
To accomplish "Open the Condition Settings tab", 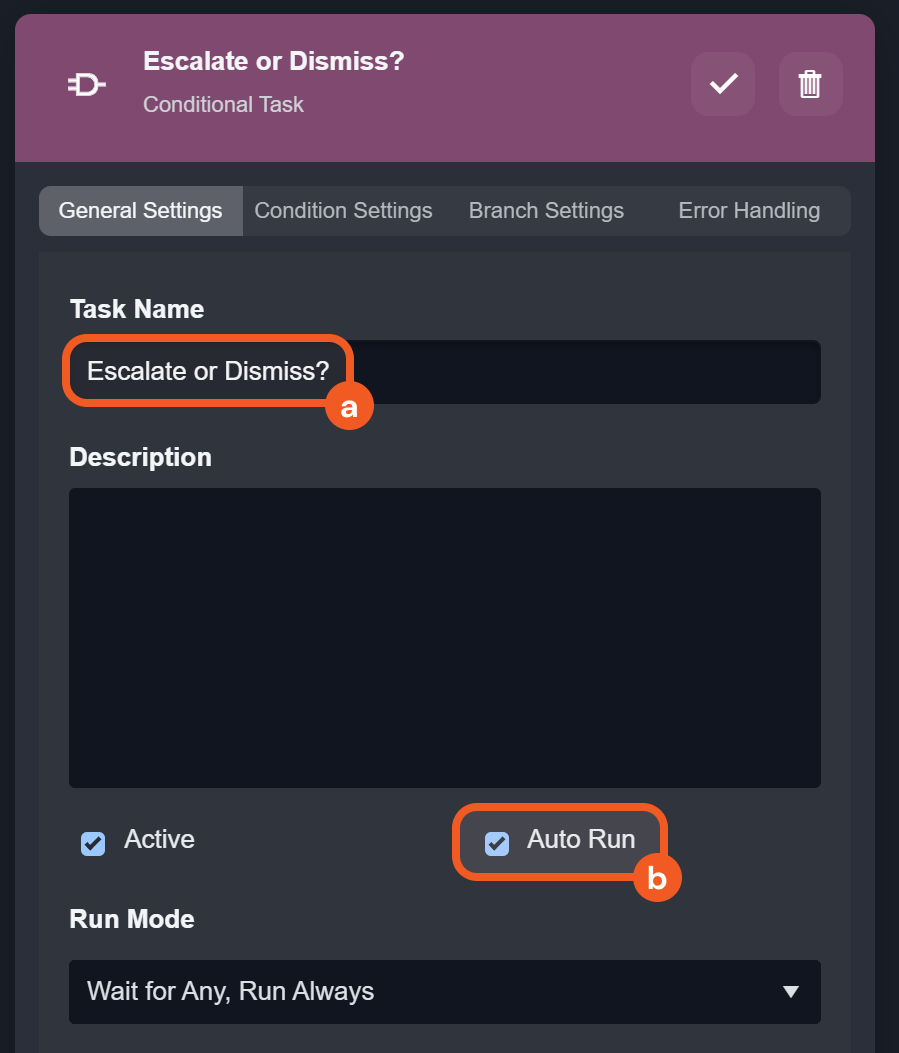I will click(x=343, y=211).
